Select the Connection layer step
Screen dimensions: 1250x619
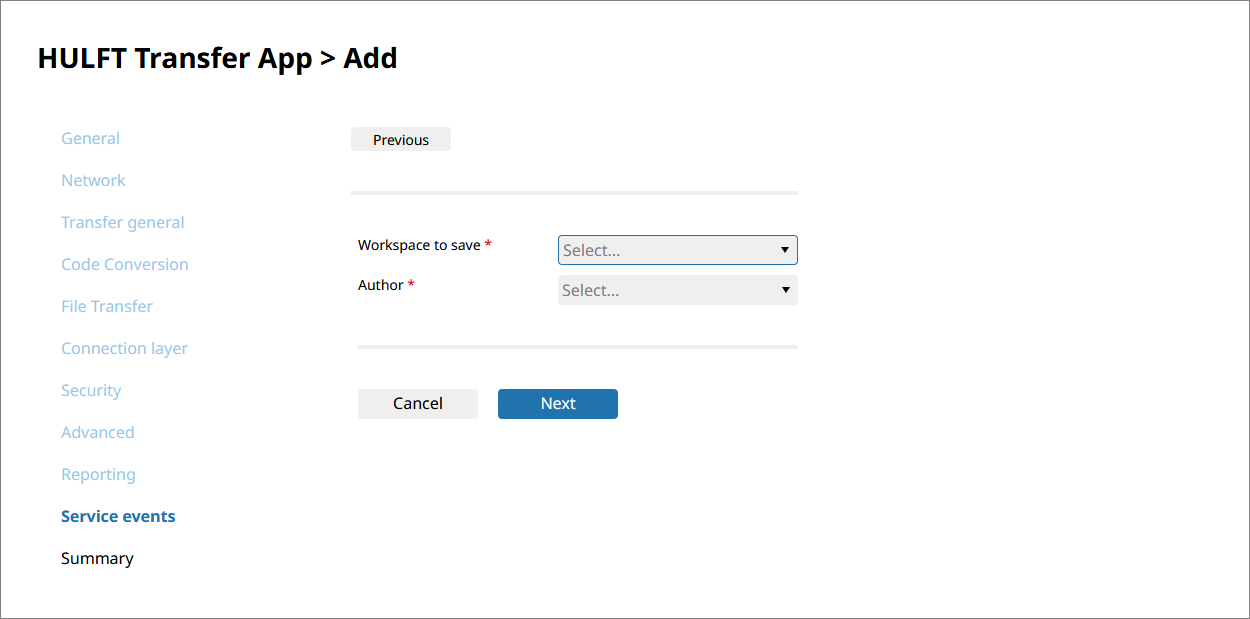pos(124,349)
